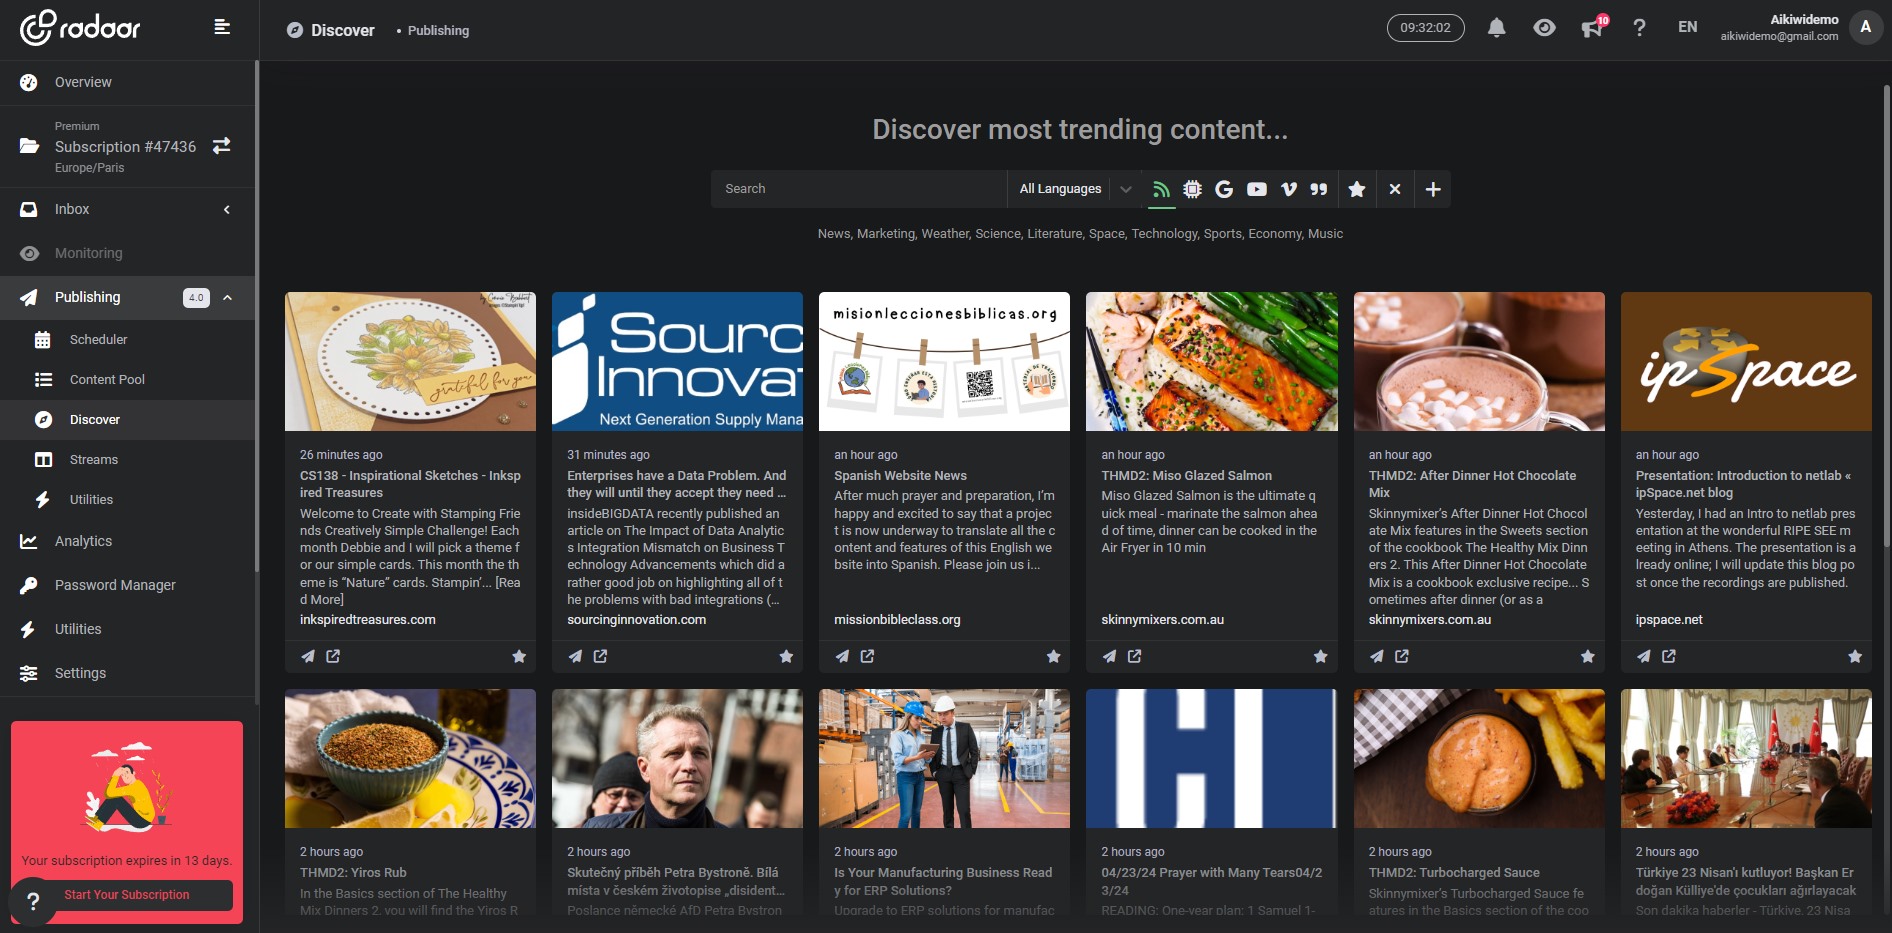
Task: Share the CS138 Inspirational Sketches post
Action: tap(308, 656)
